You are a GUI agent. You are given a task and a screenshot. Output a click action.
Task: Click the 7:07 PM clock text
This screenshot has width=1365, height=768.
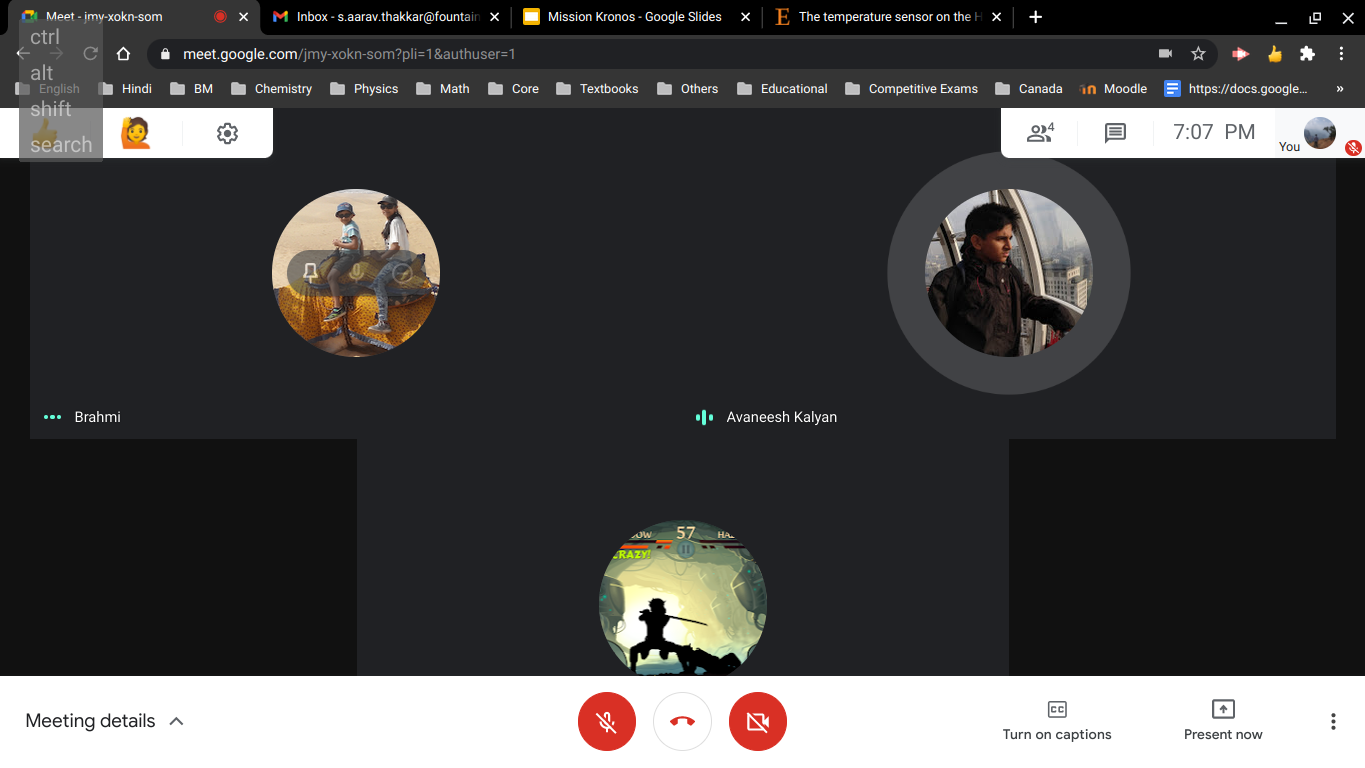tap(1214, 132)
